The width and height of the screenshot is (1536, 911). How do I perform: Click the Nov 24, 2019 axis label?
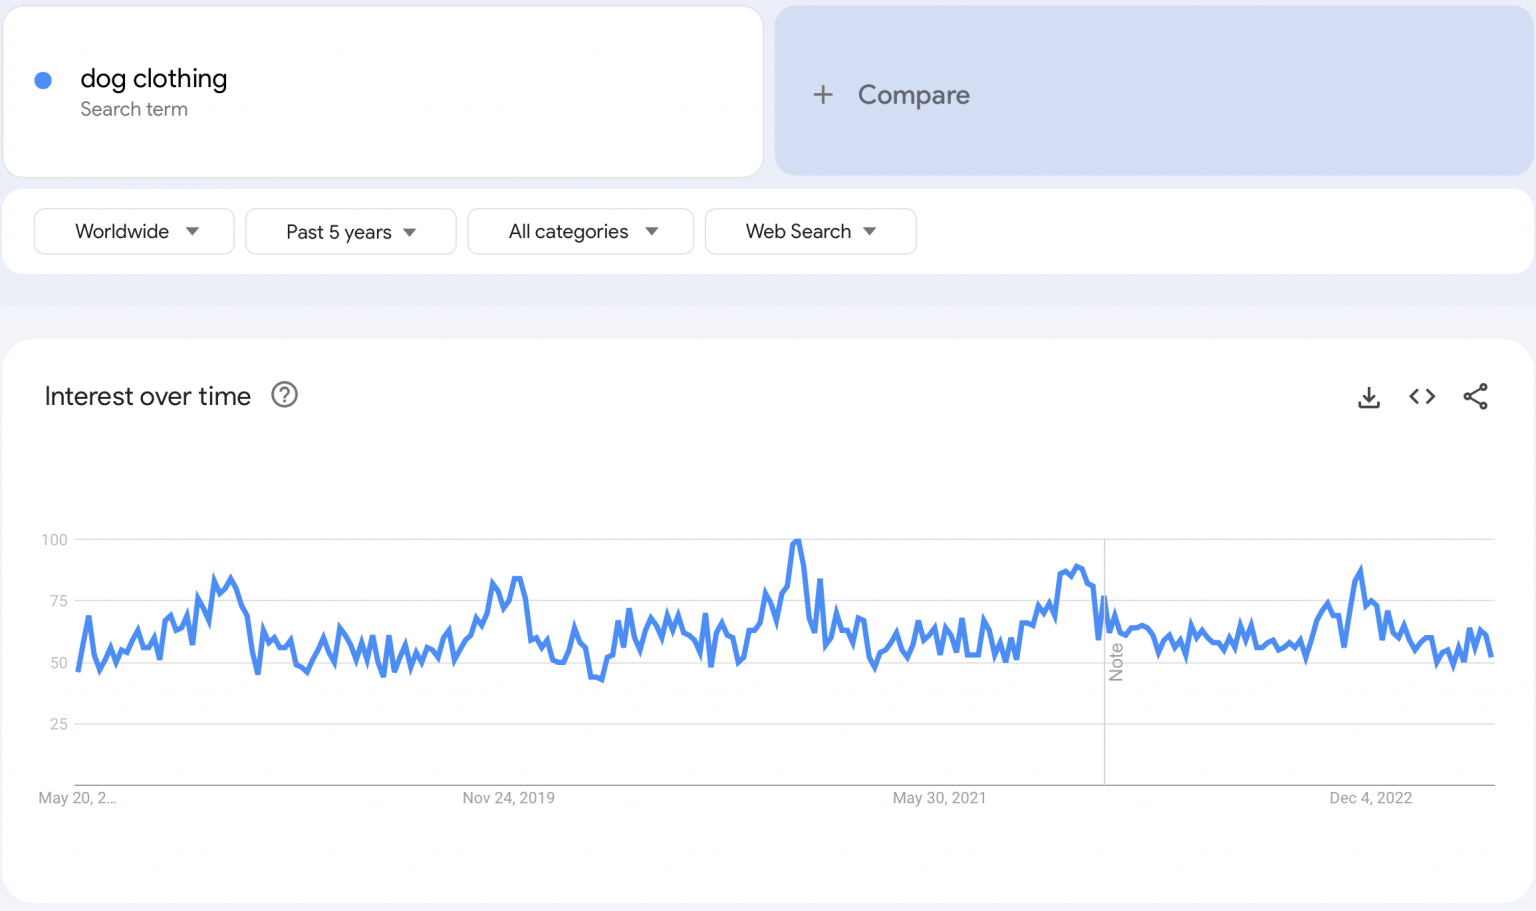click(x=508, y=798)
